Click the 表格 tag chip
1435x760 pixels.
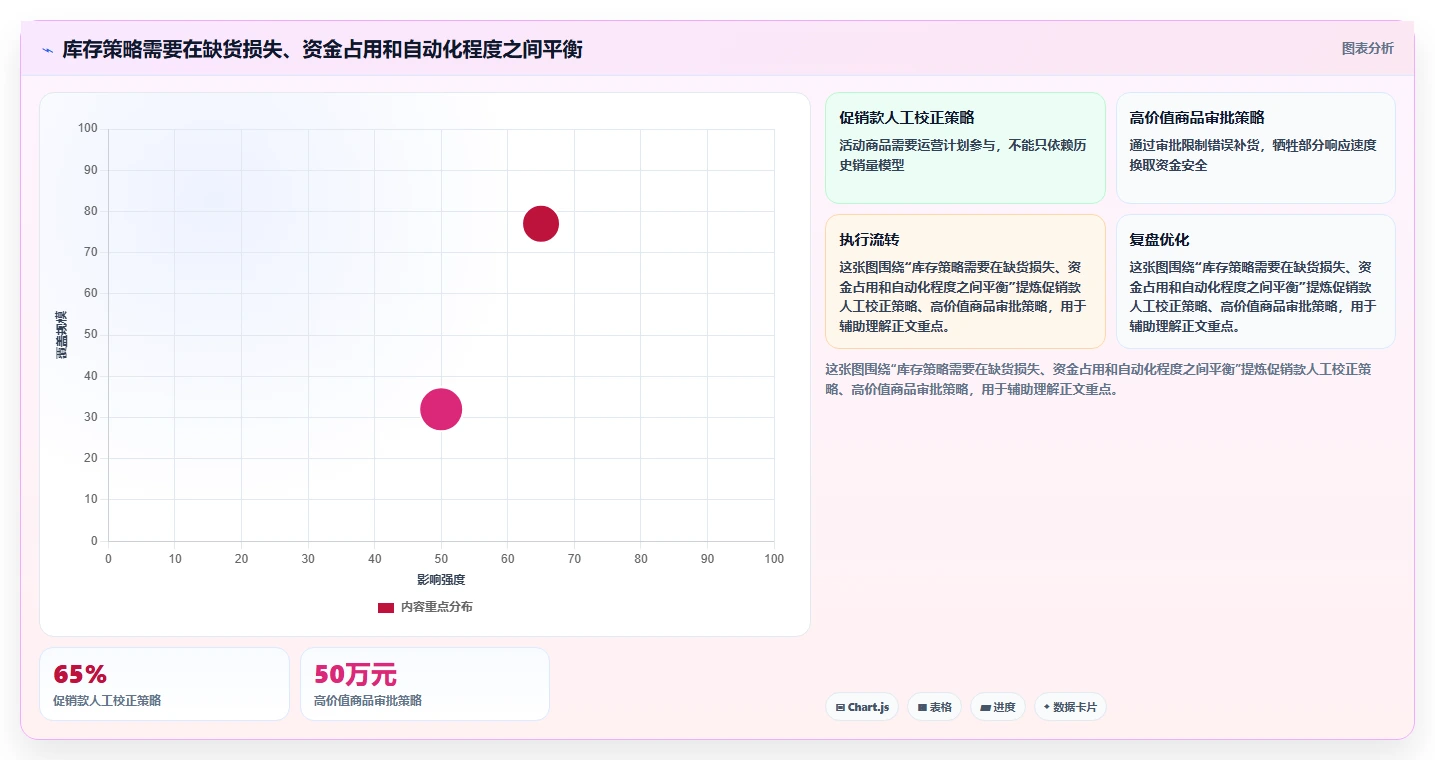(934, 707)
